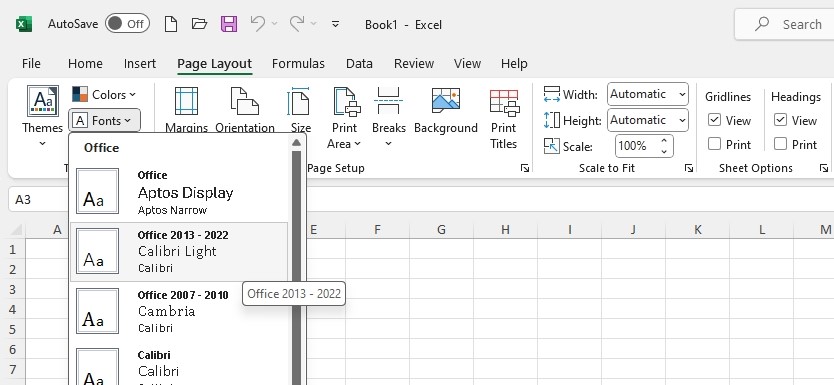
Task: Switch to the Home tab
Action: (x=85, y=63)
